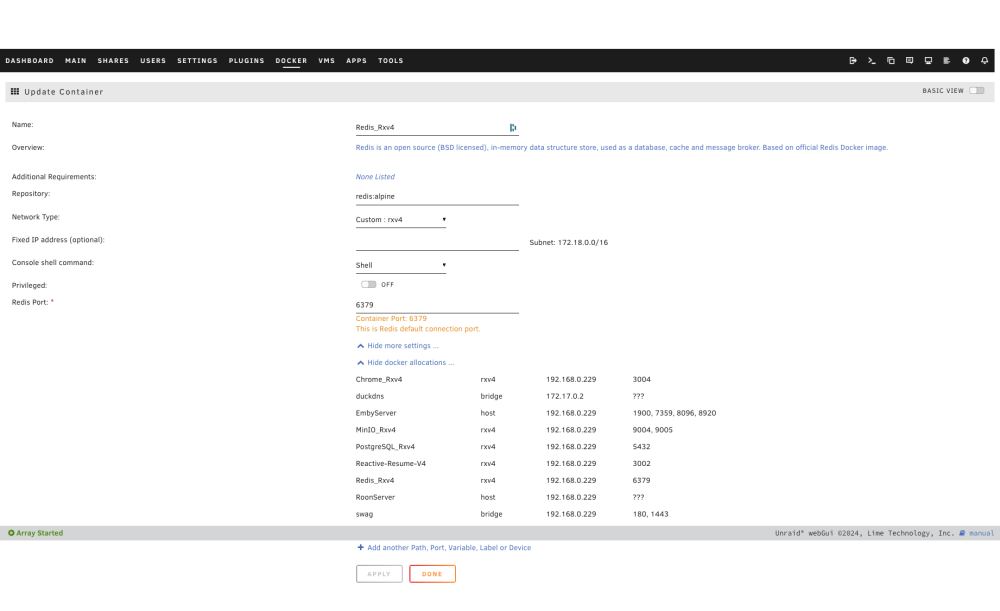Click the feedback speech bubble icon

point(909,61)
